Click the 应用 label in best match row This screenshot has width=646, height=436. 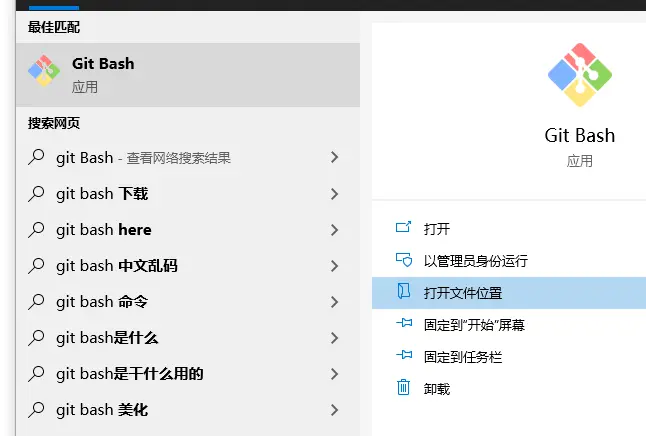tap(85, 87)
